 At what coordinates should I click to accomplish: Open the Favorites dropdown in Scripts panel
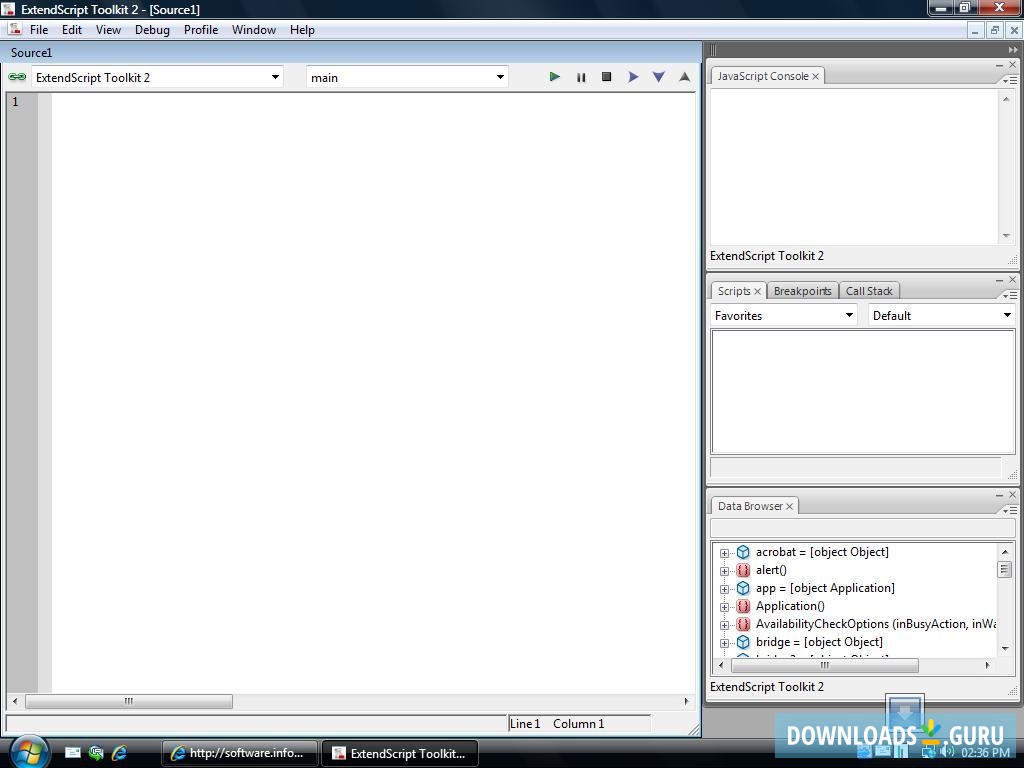784,315
